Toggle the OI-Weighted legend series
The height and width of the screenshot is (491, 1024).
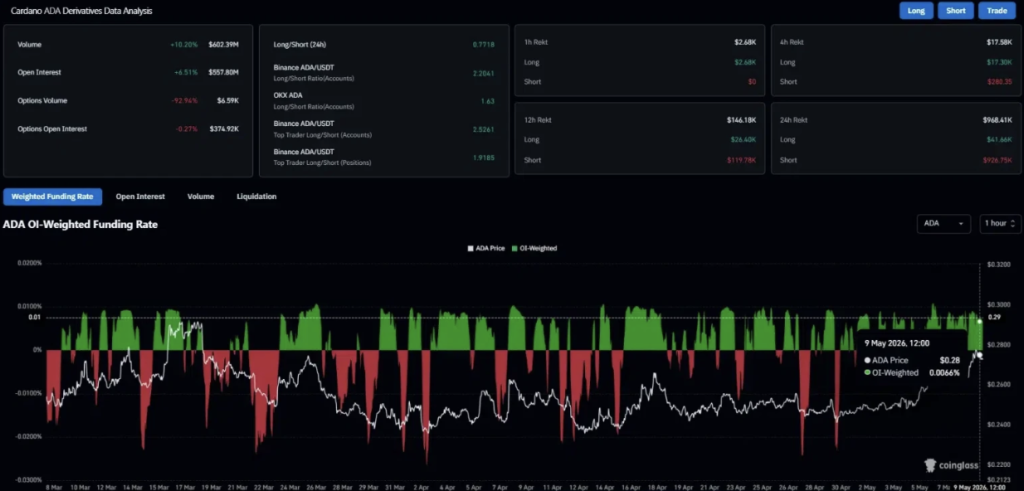pos(534,248)
